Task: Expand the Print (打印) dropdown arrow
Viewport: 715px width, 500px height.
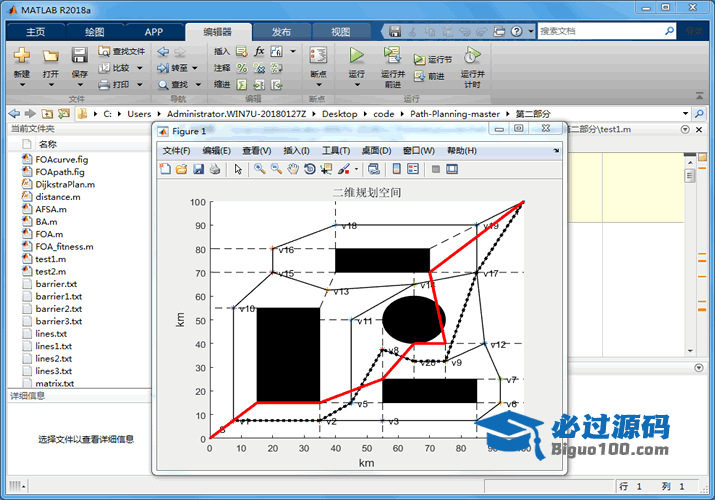Action: [x=140, y=84]
